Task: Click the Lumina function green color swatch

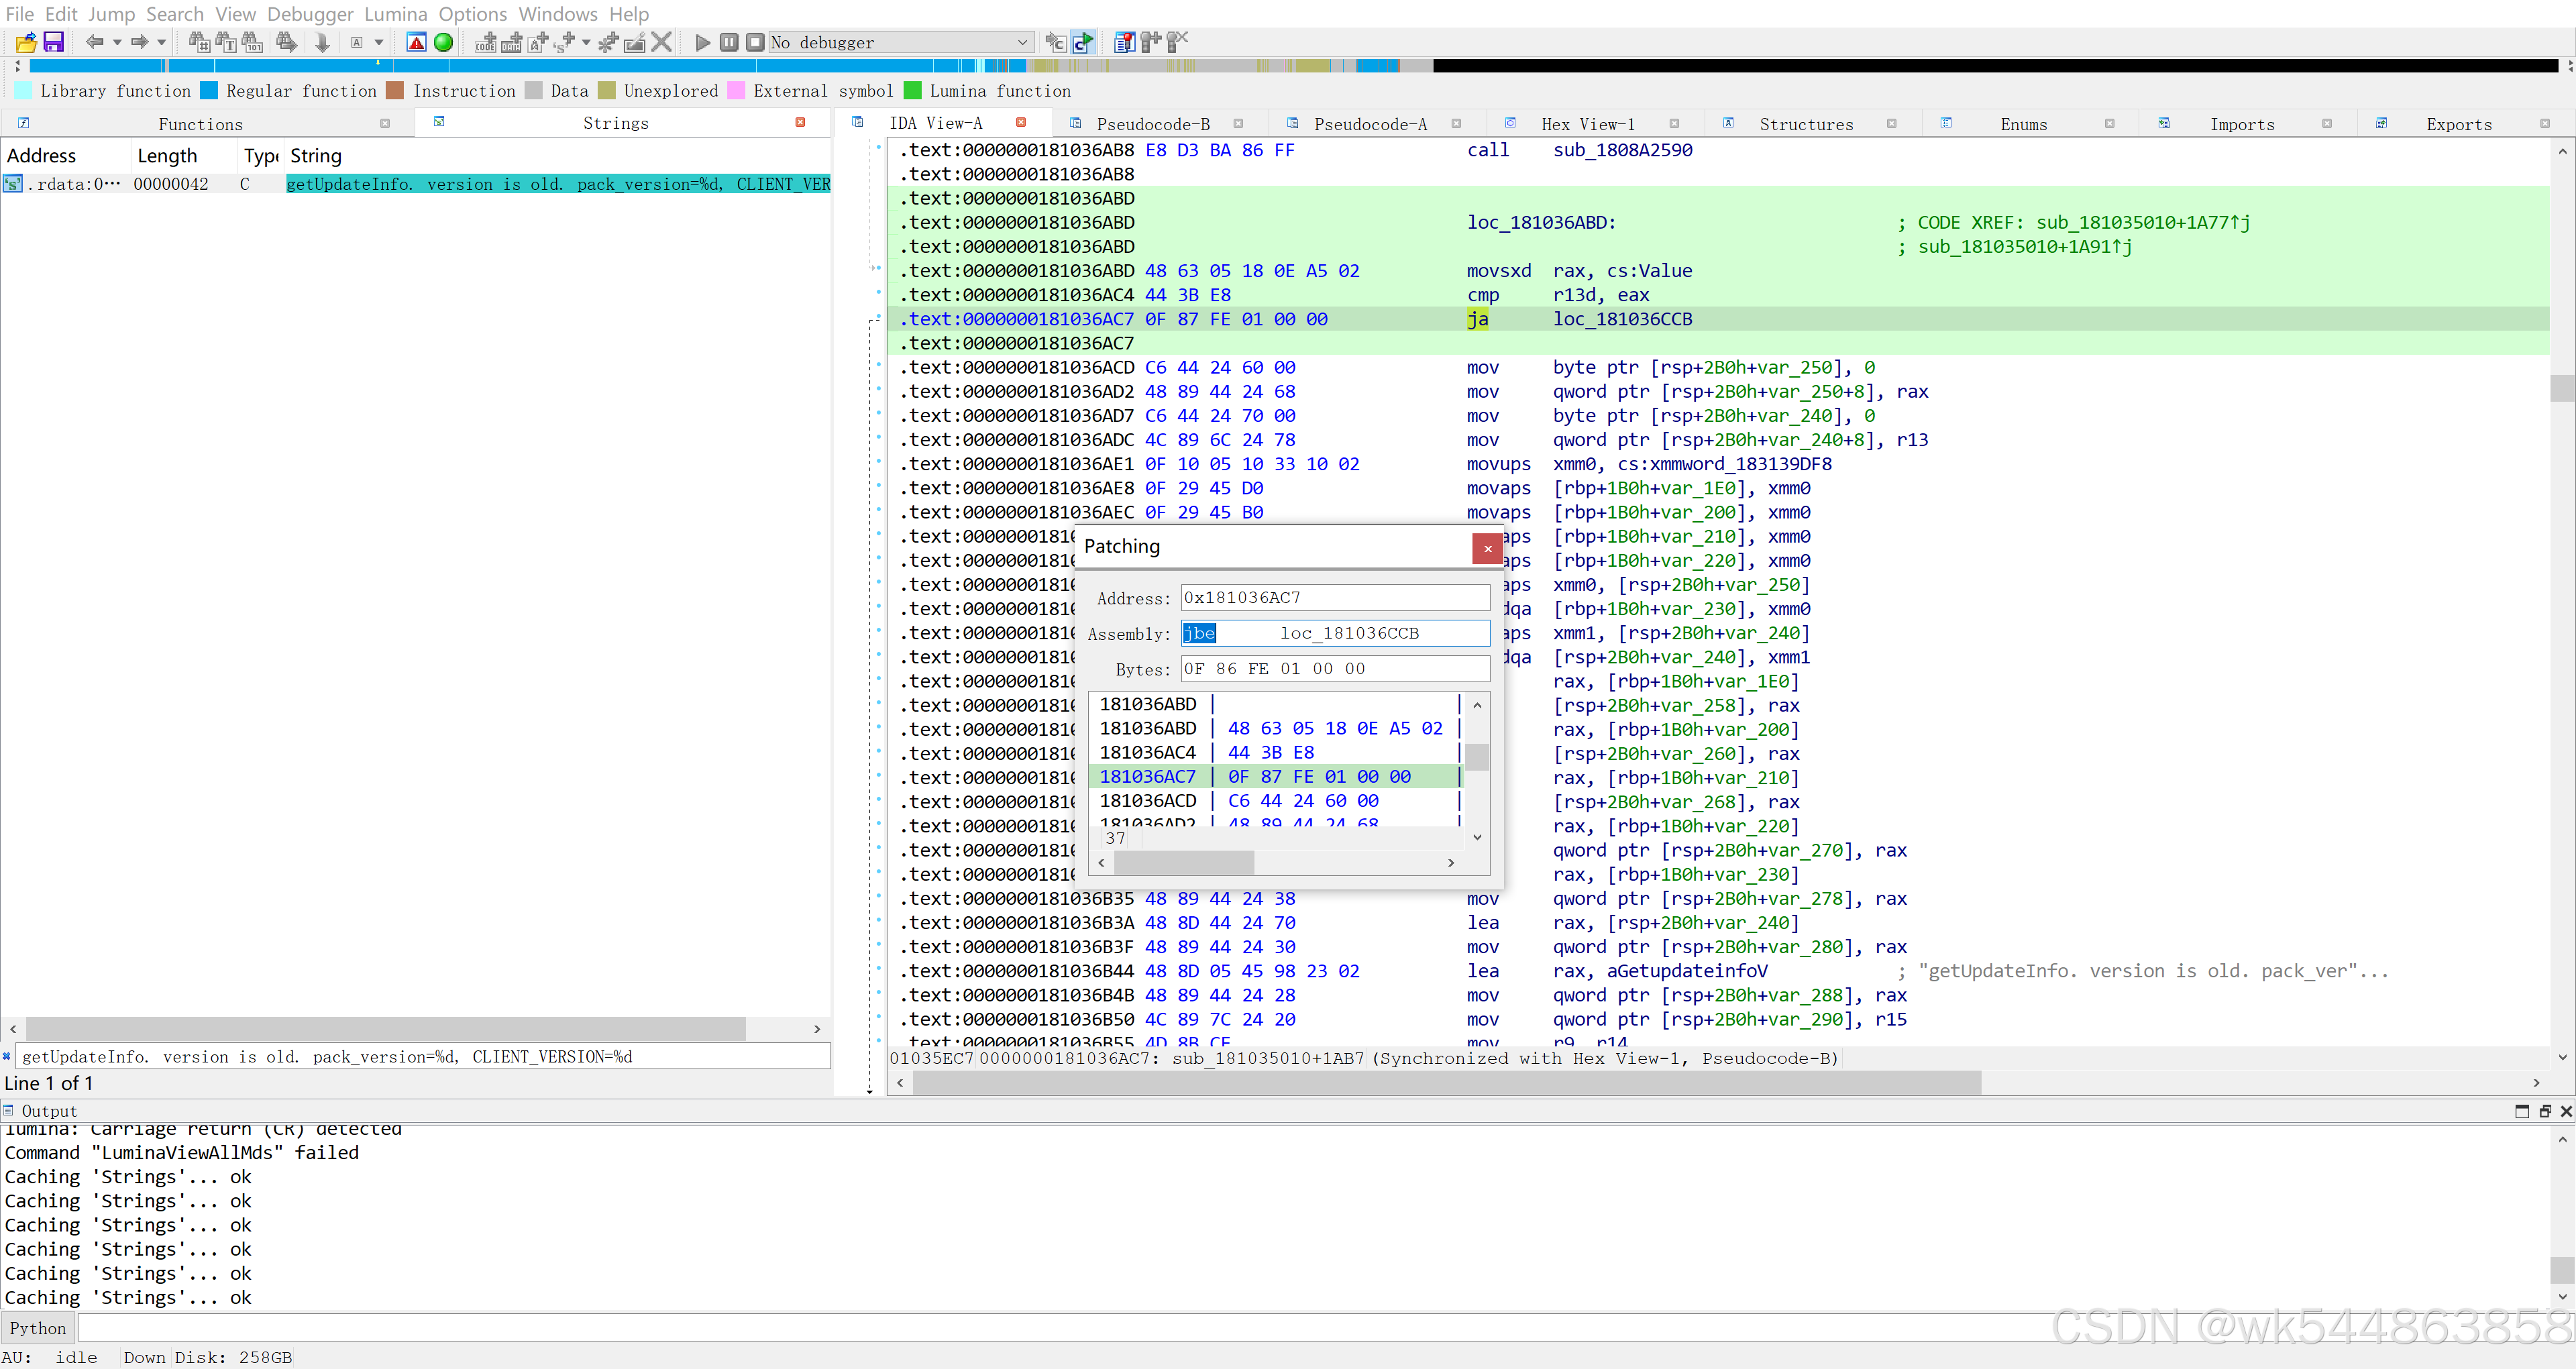Action: pyautogui.click(x=912, y=91)
